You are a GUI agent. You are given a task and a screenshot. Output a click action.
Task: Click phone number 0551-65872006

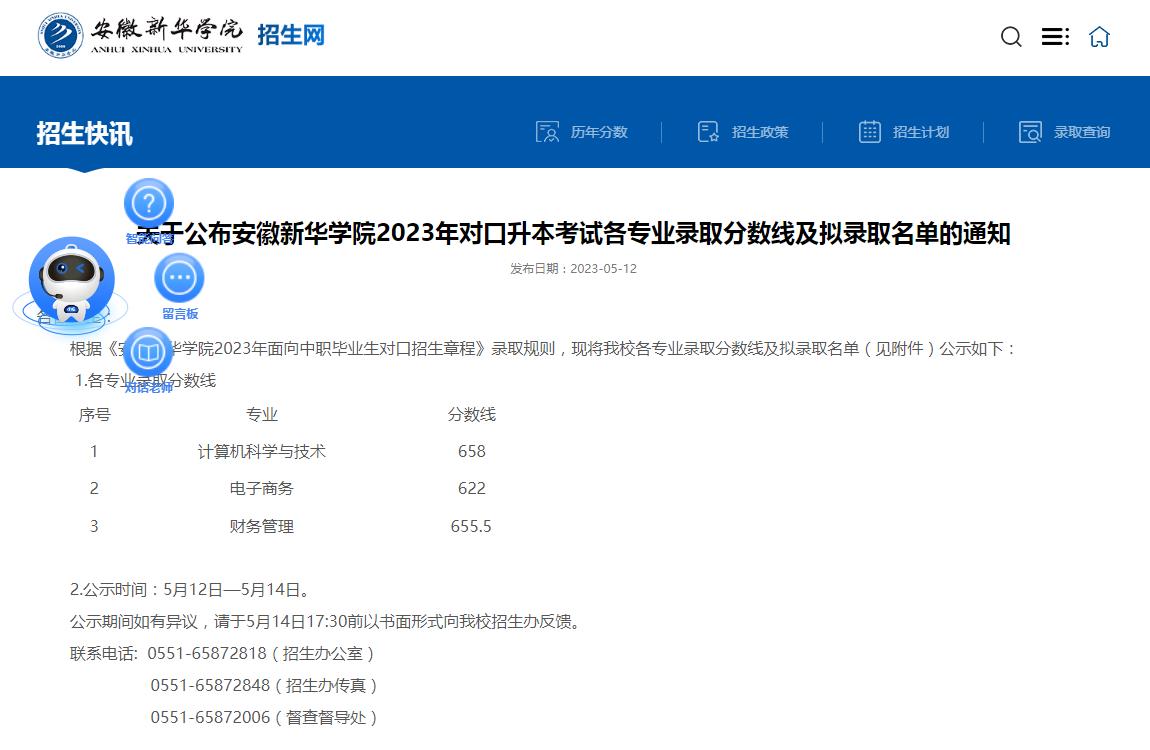click(x=210, y=718)
